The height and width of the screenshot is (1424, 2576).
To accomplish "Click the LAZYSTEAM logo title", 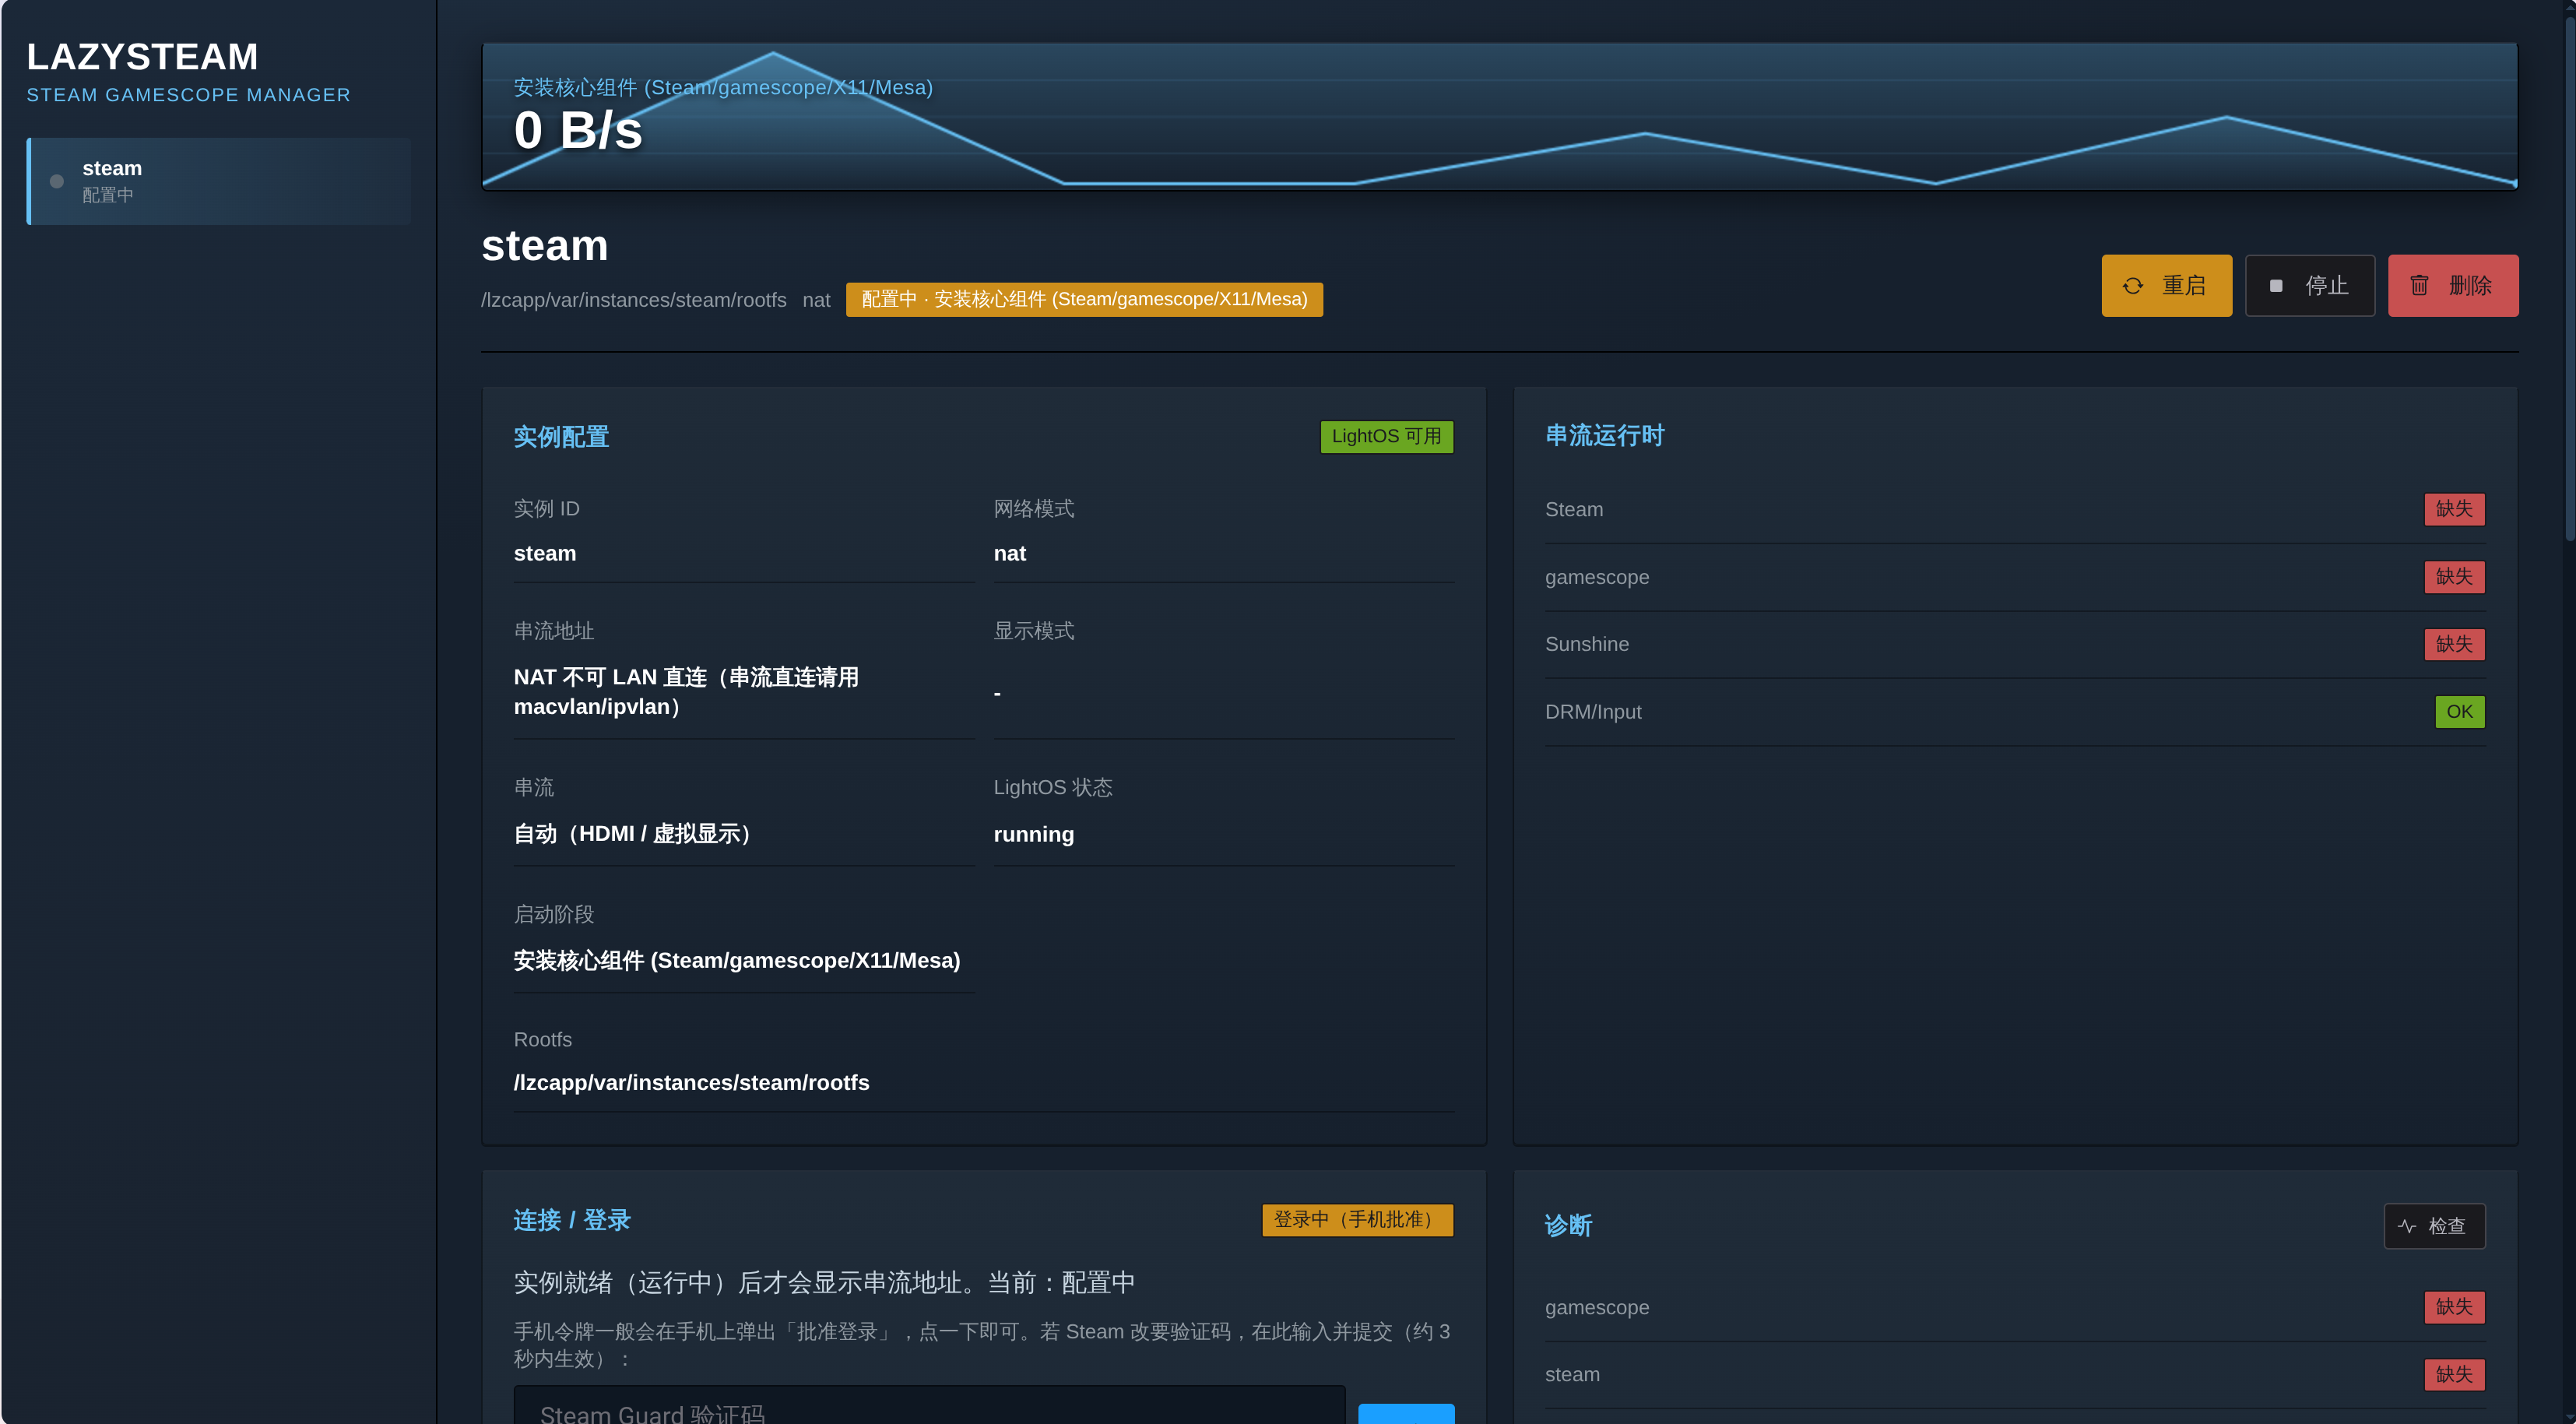I will click(142, 57).
